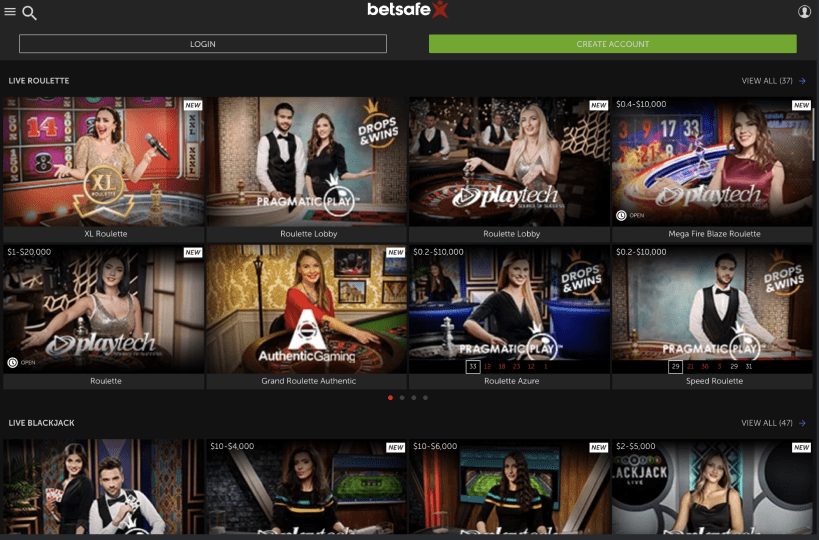819x540 pixels.
Task: View all 47 live blackjack games
Action: [x=767, y=423]
